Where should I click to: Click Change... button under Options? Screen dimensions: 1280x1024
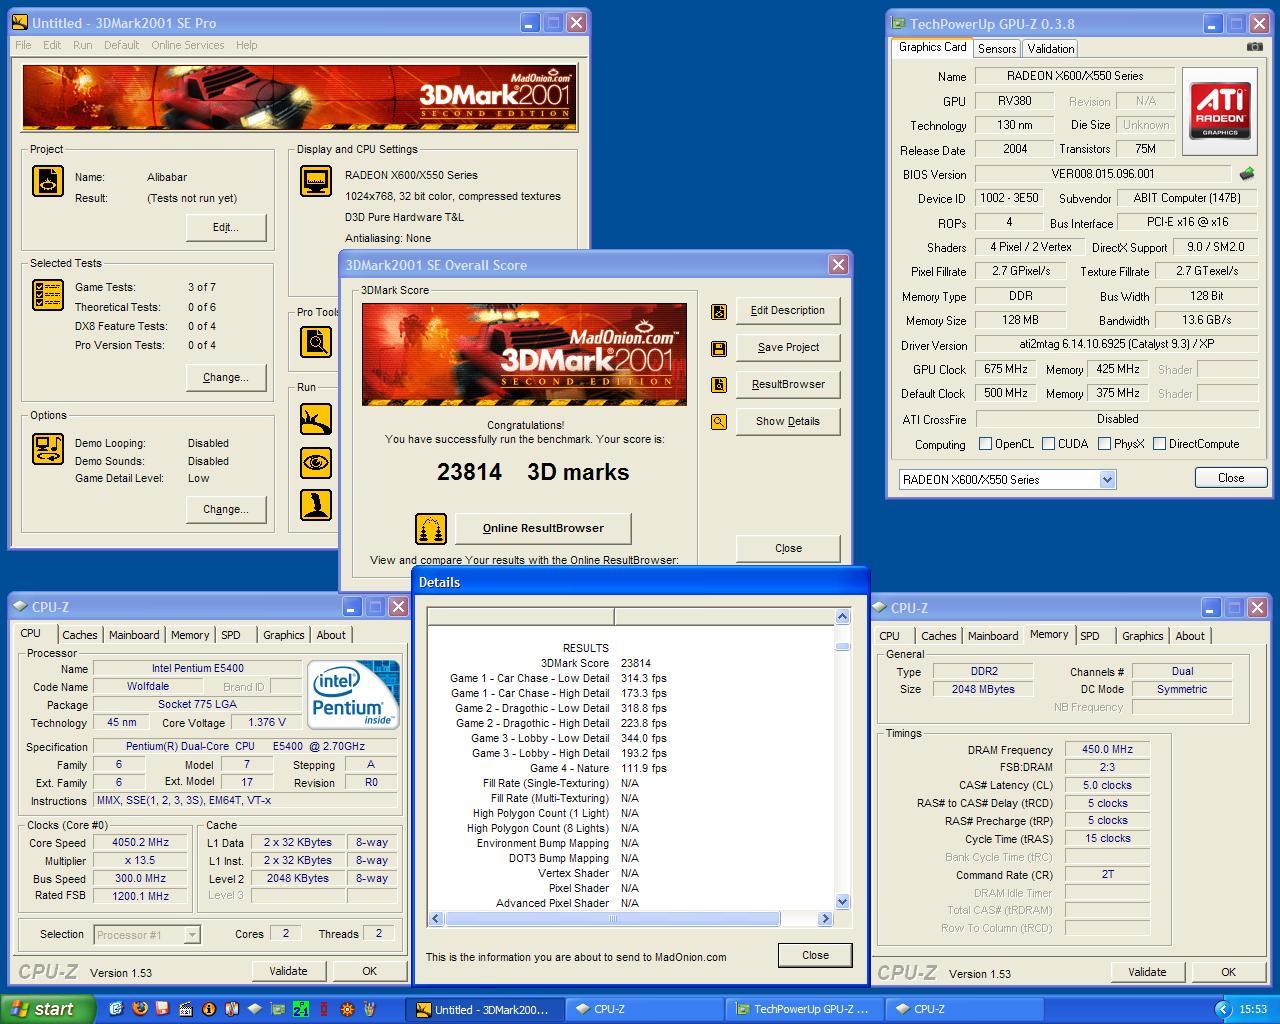226,509
